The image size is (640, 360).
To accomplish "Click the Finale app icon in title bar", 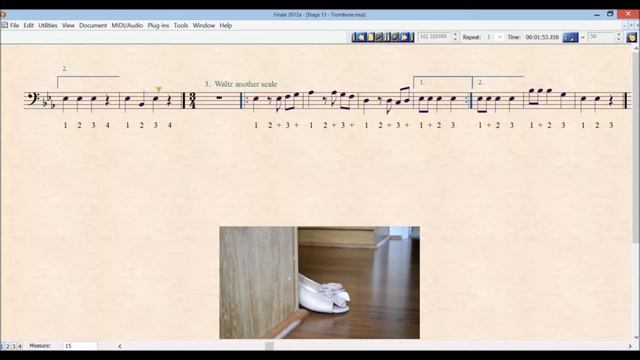I will 3,15.
